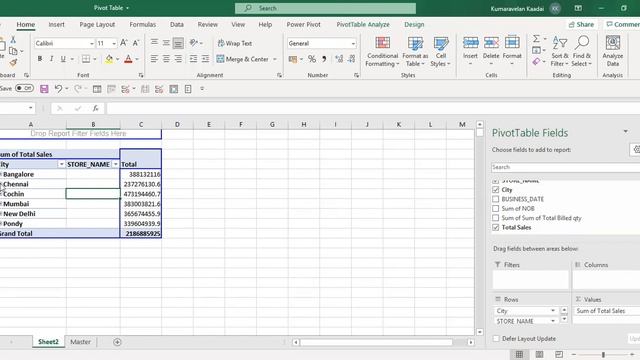
Task: Click the formula bar input
Action: (373, 108)
